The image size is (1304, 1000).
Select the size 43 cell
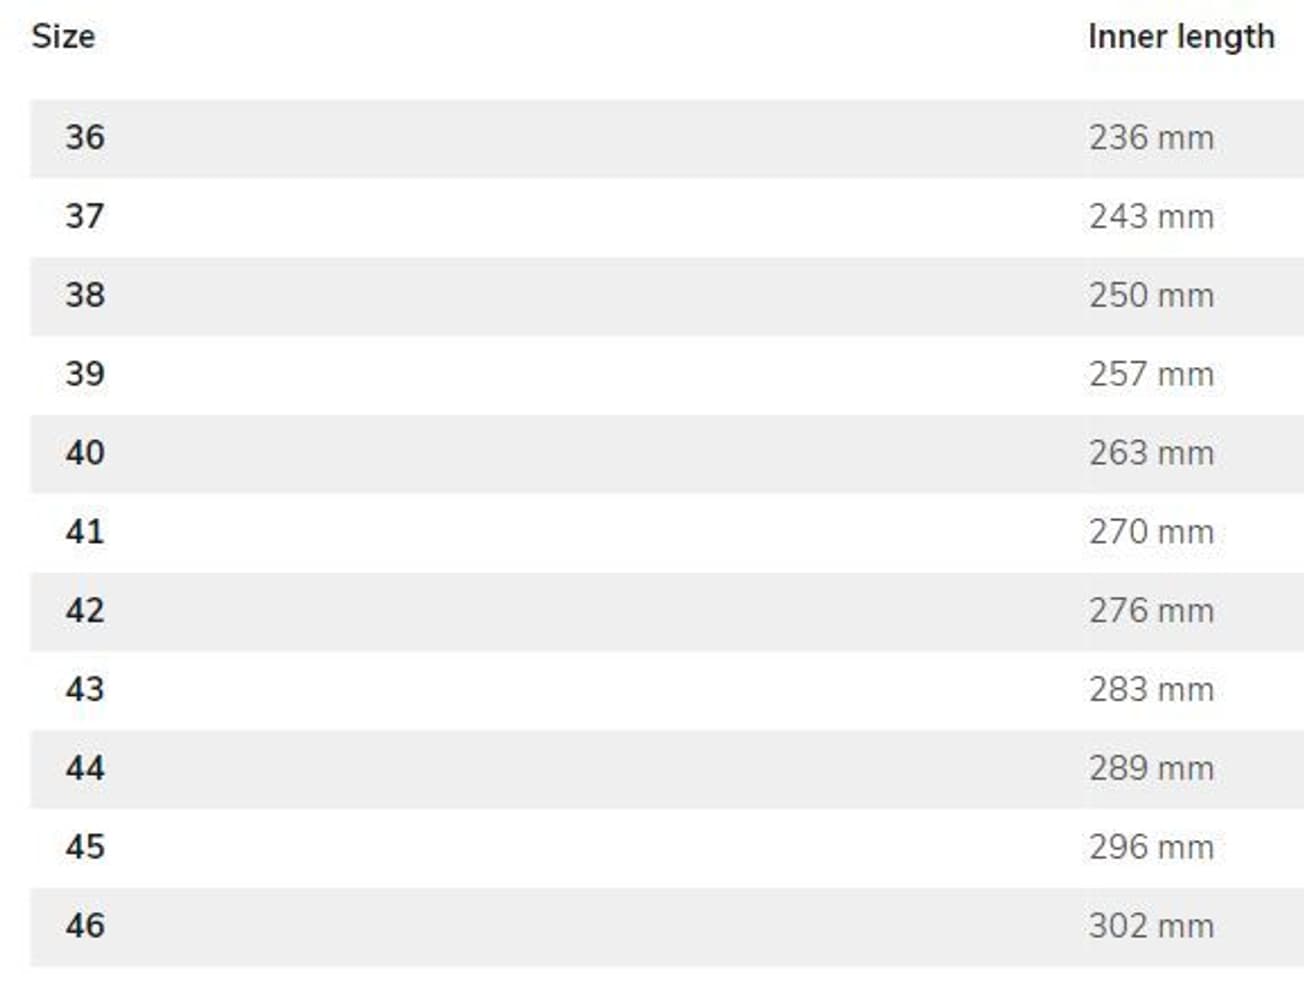tap(85, 689)
